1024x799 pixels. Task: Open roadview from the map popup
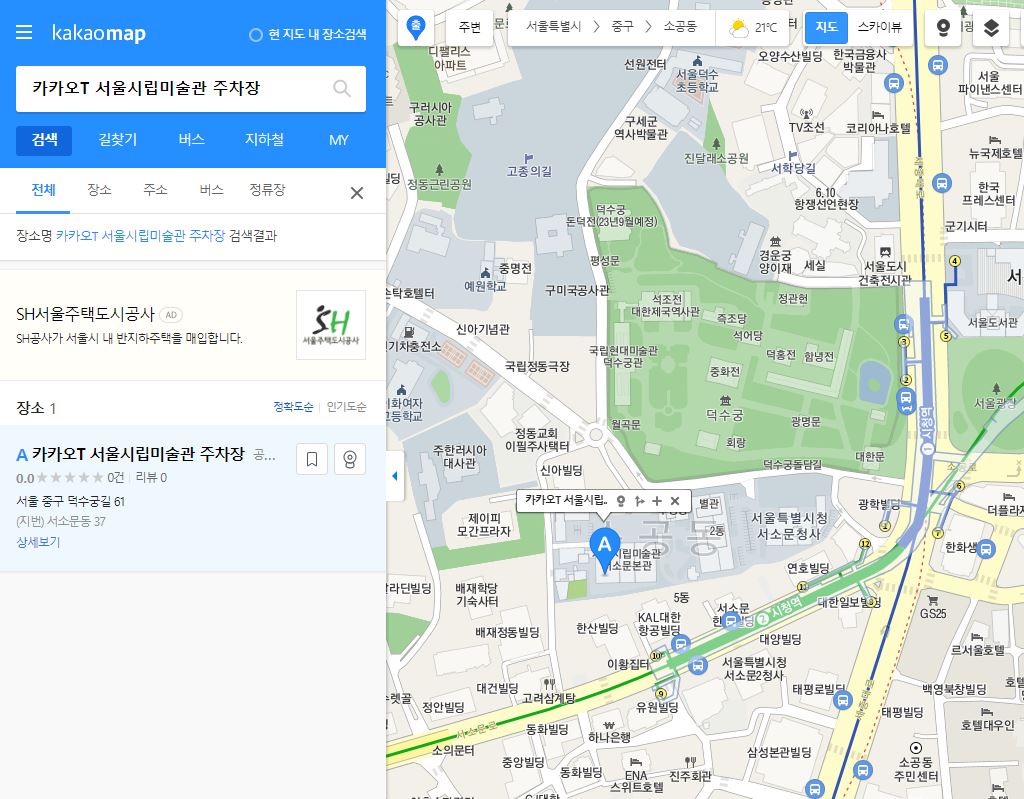click(621, 501)
